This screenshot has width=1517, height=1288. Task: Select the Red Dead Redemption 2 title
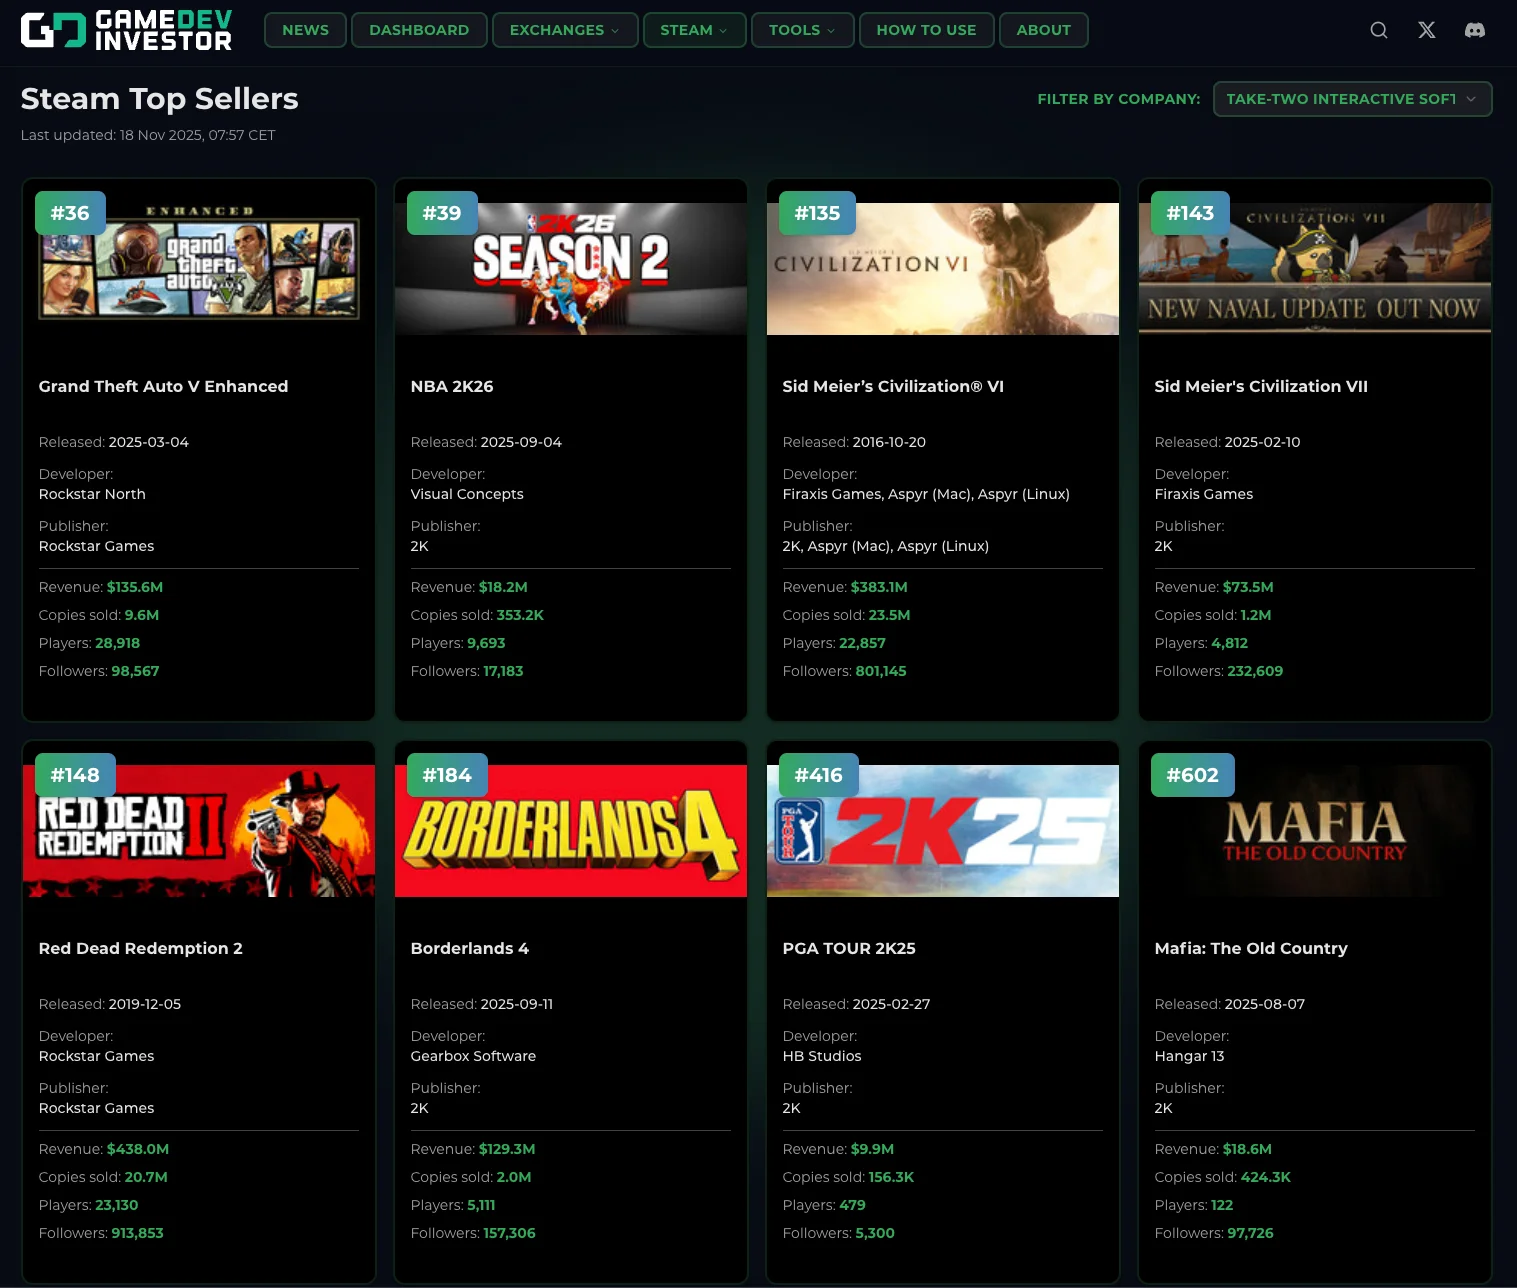click(x=140, y=948)
